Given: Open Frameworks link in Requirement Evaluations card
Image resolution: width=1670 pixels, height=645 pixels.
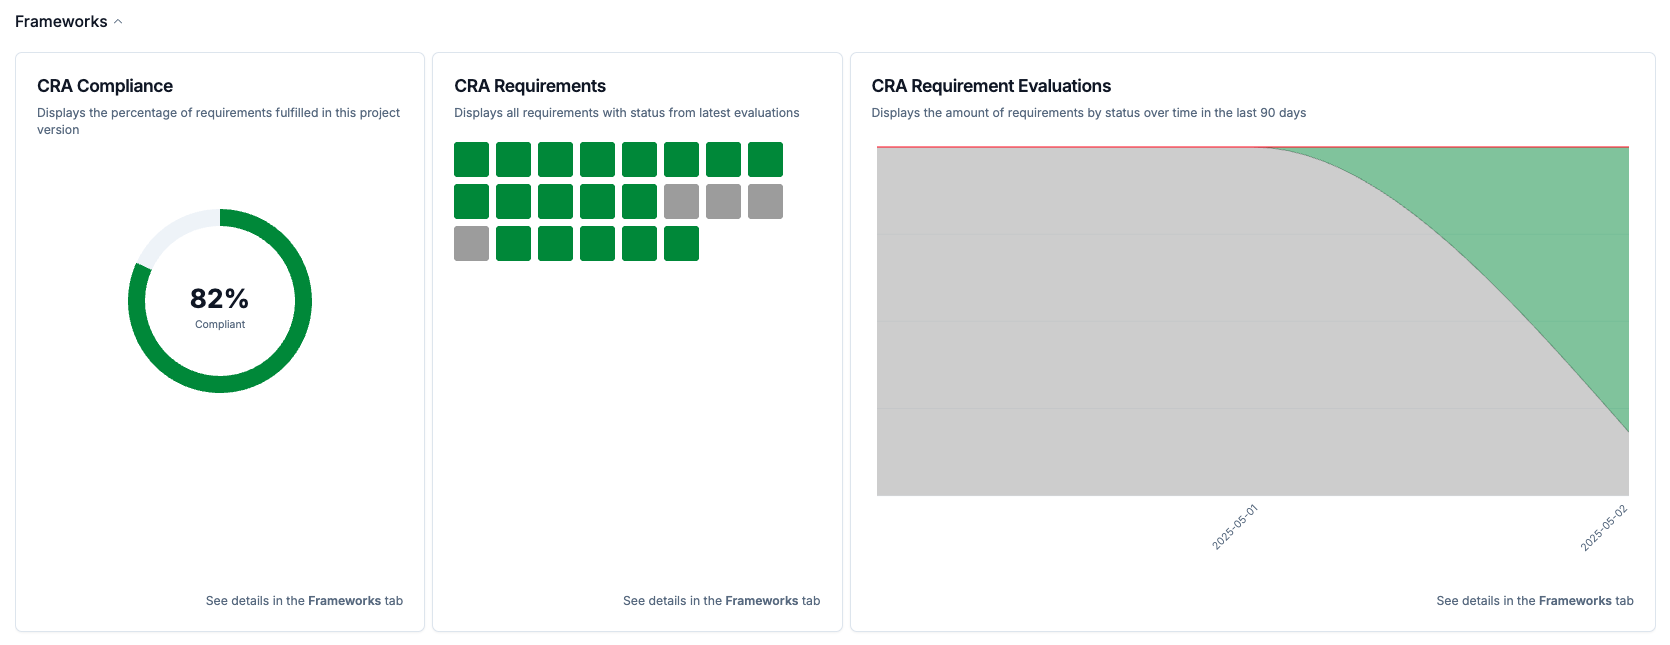Looking at the screenshot, I should coord(1574,601).
